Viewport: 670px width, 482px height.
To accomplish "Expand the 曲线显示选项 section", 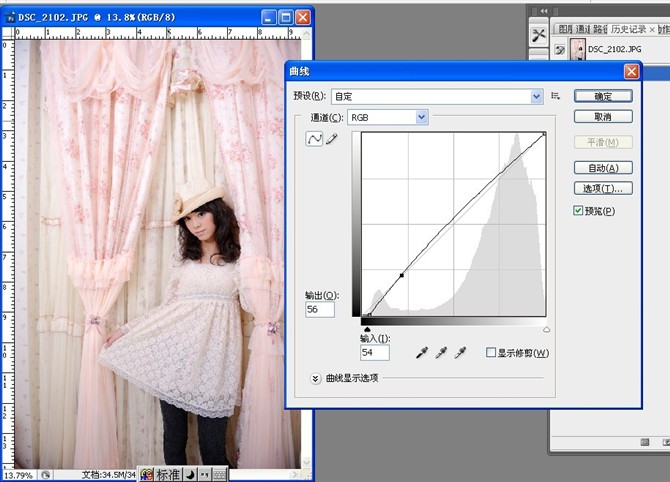I will pos(315,379).
